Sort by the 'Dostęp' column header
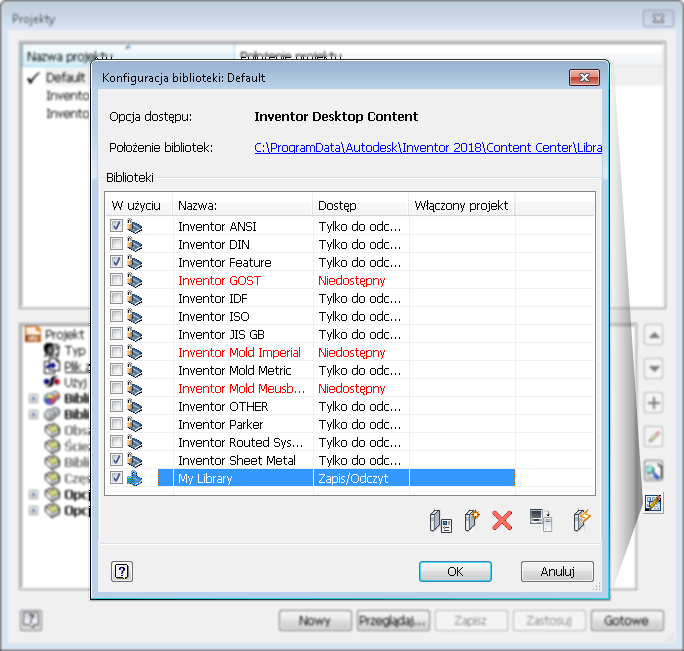684x651 pixels. click(x=360, y=205)
